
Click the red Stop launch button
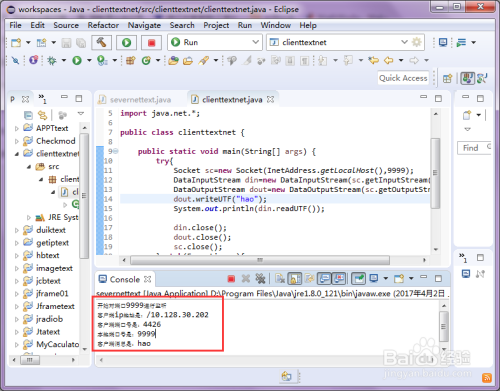click(x=151, y=42)
